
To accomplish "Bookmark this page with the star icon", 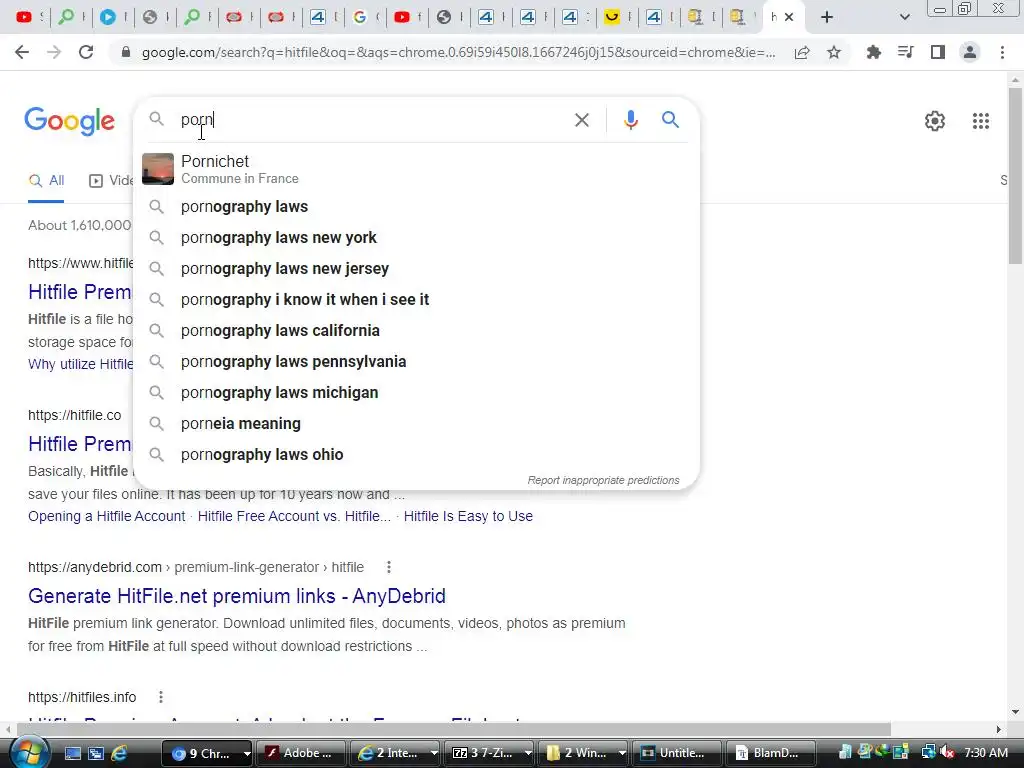I will (x=834, y=52).
